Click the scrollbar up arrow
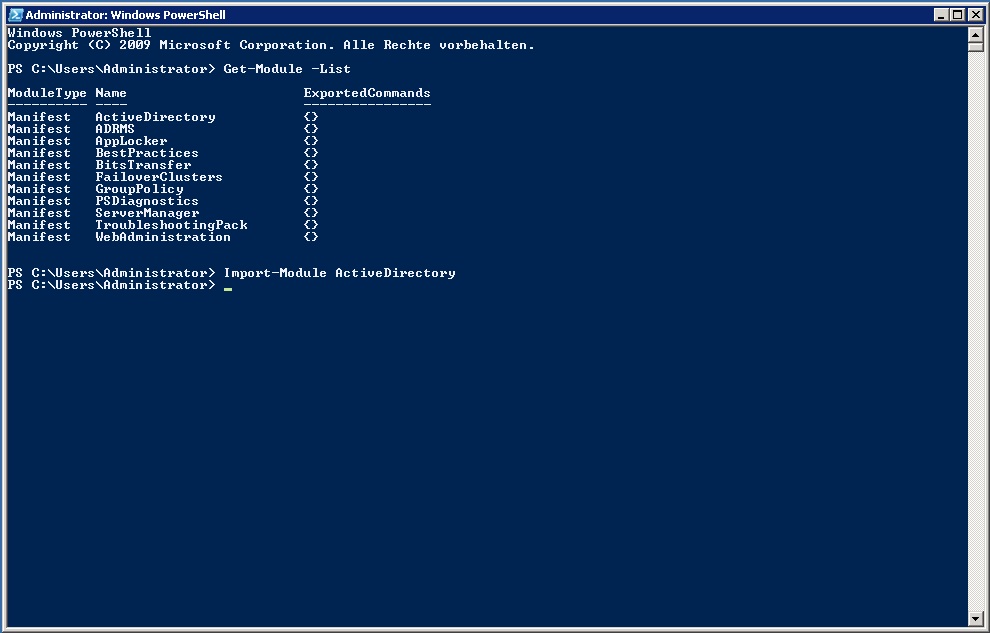 coord(976,33)
